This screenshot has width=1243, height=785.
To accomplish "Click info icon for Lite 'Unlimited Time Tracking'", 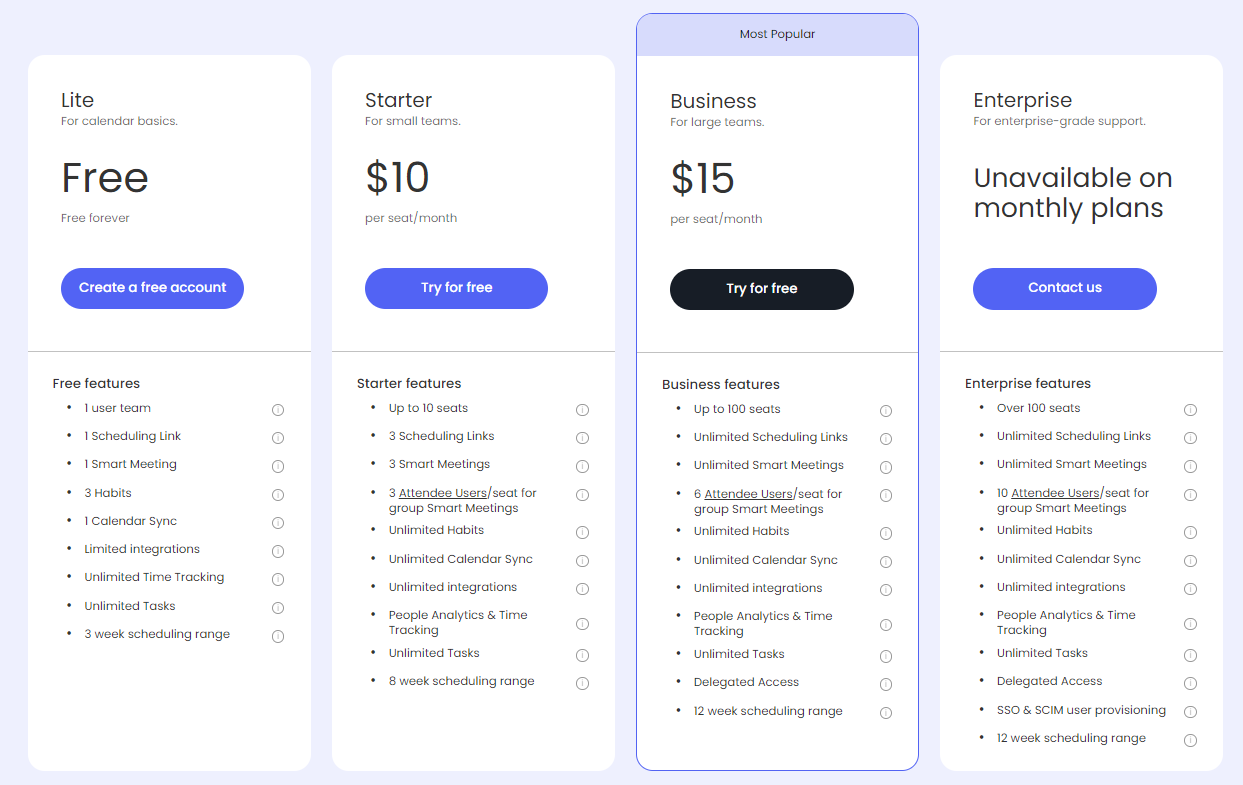I will pos(278,579).
